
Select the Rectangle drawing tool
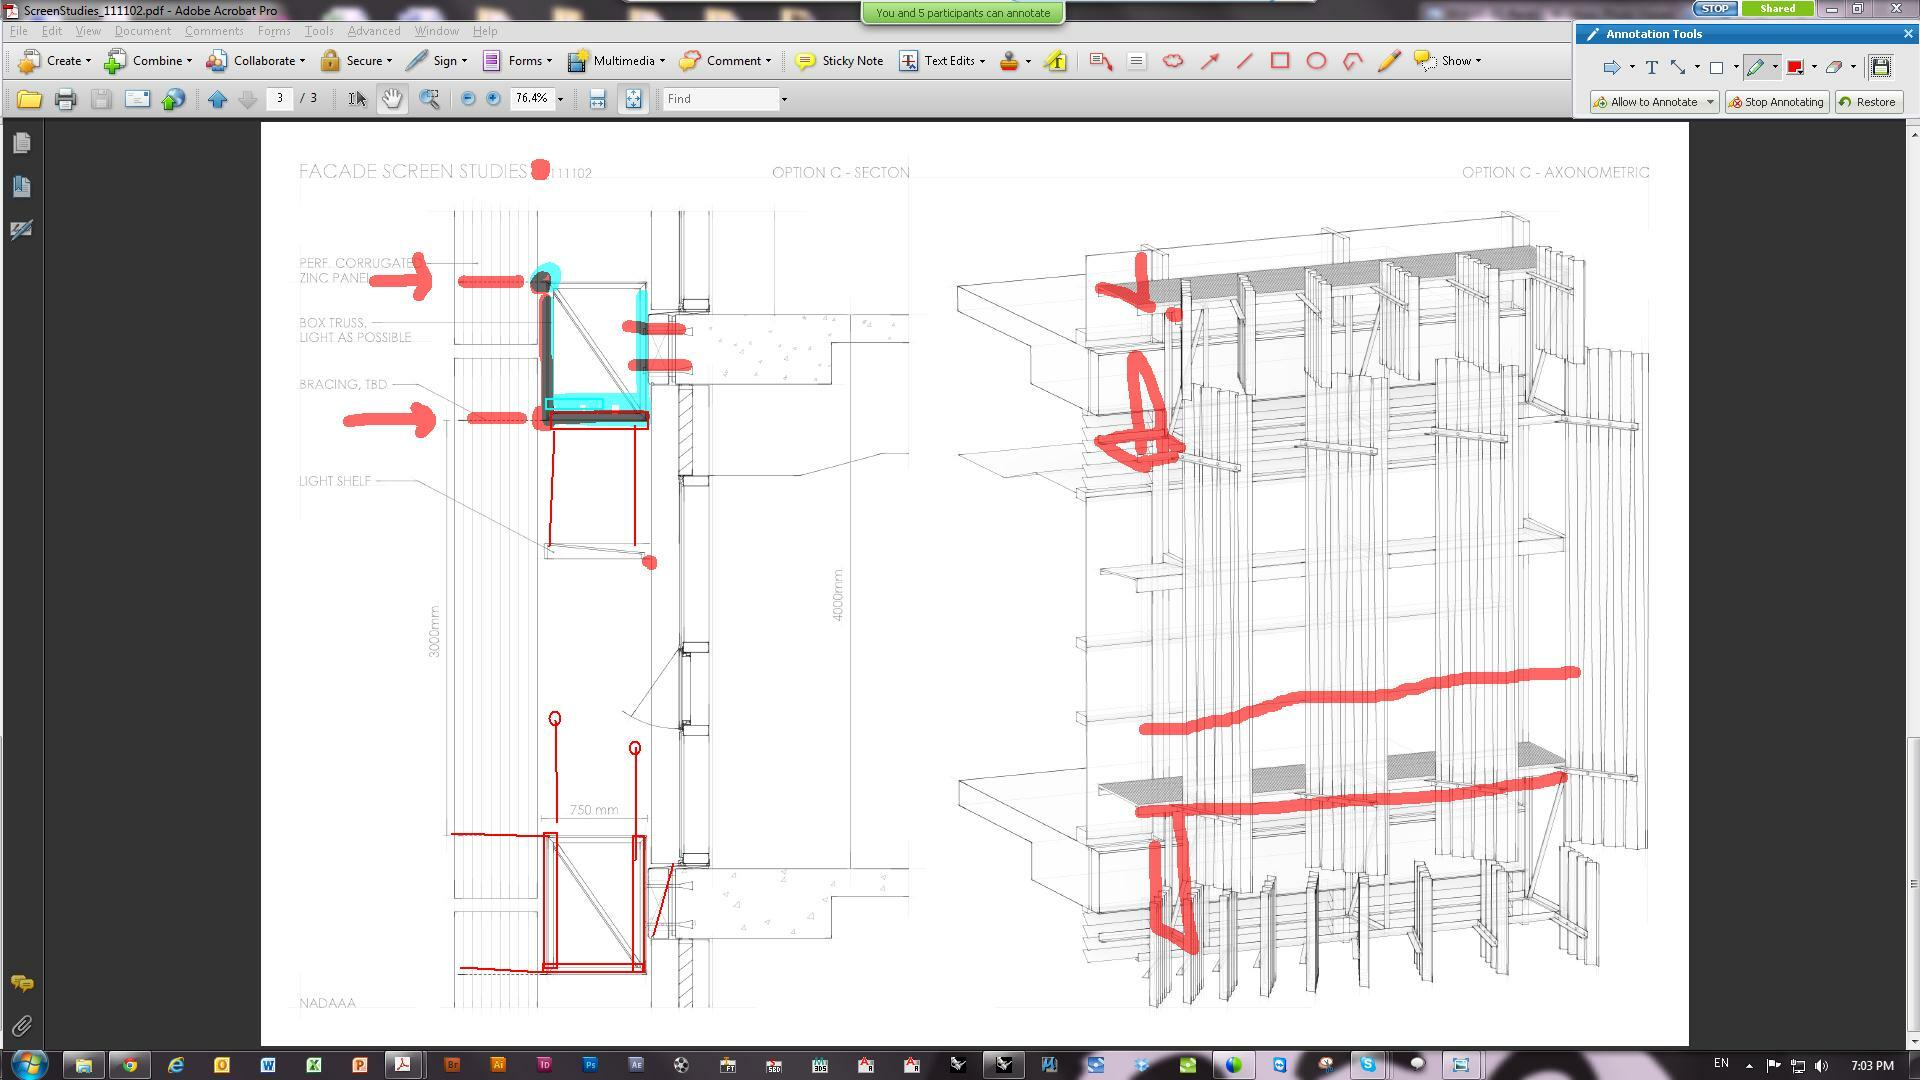pyautogui.click(x=1280, y=61)
